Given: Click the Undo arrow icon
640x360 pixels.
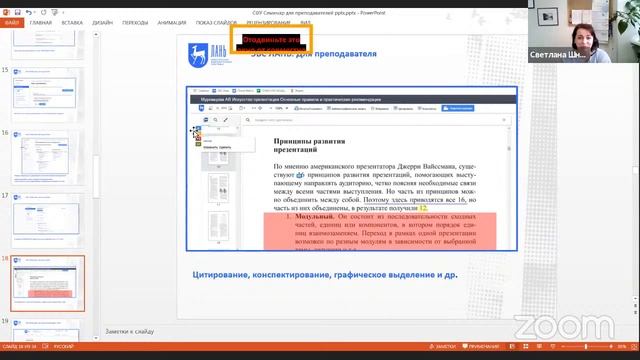Looking at the screenshot, I should tap(28, 13).
